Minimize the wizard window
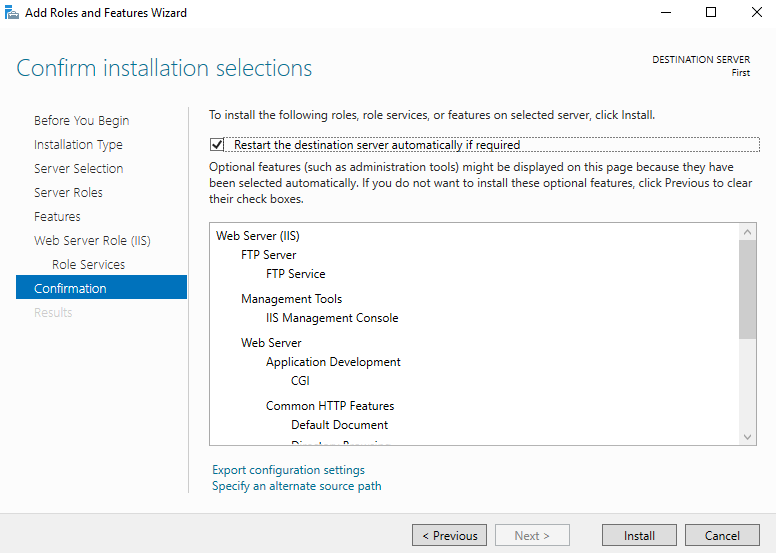 click(x=666, y=12)
